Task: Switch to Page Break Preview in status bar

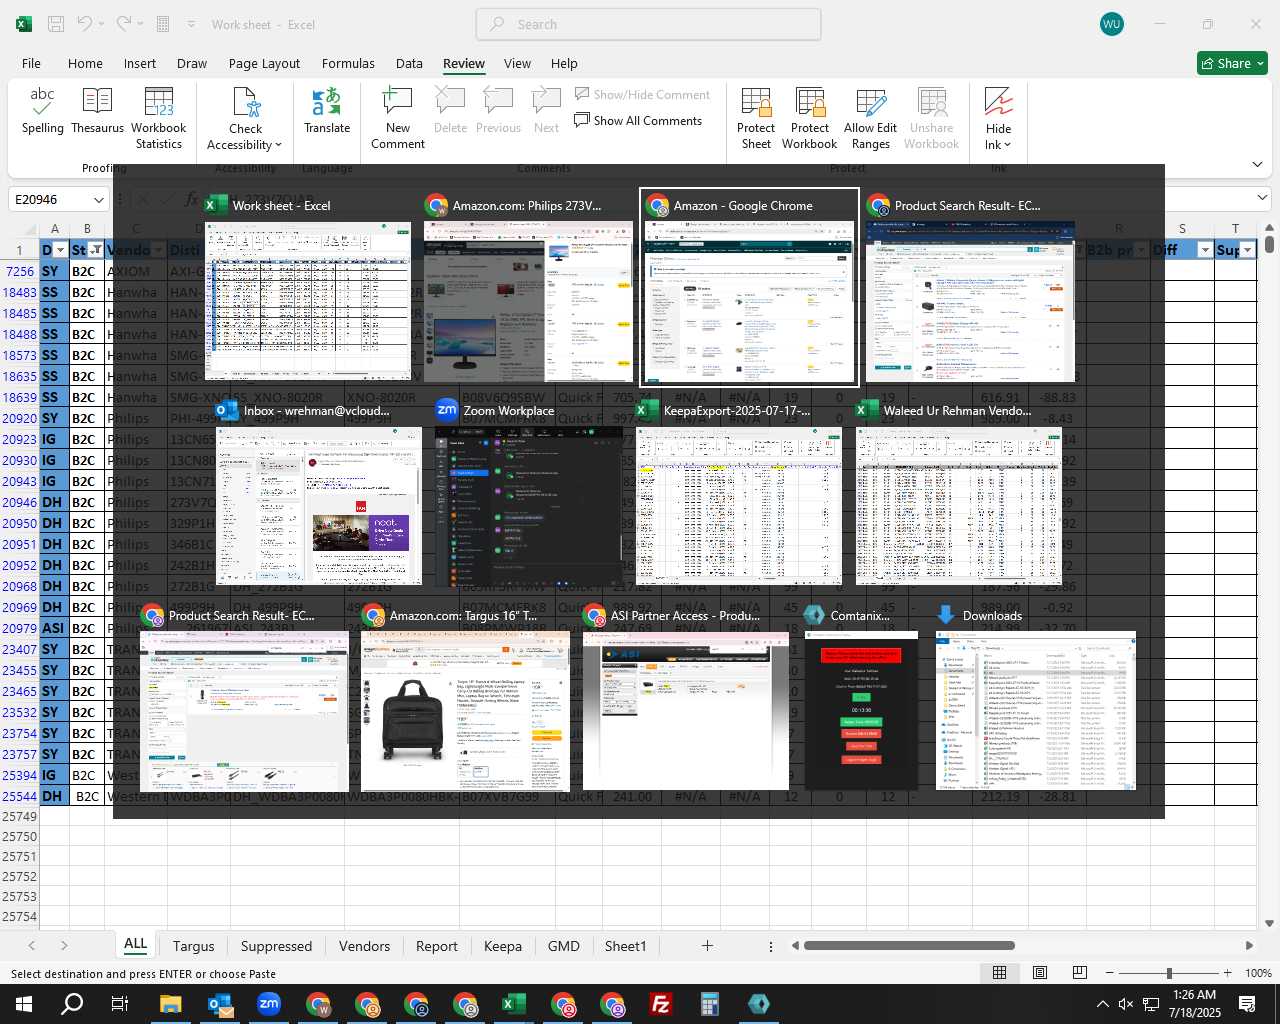Action: coord(1079,973)
